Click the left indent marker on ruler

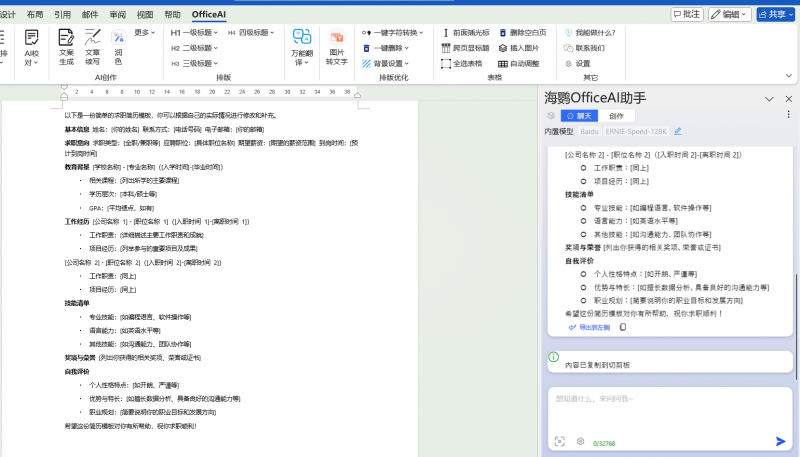click(x=64, y=95)
